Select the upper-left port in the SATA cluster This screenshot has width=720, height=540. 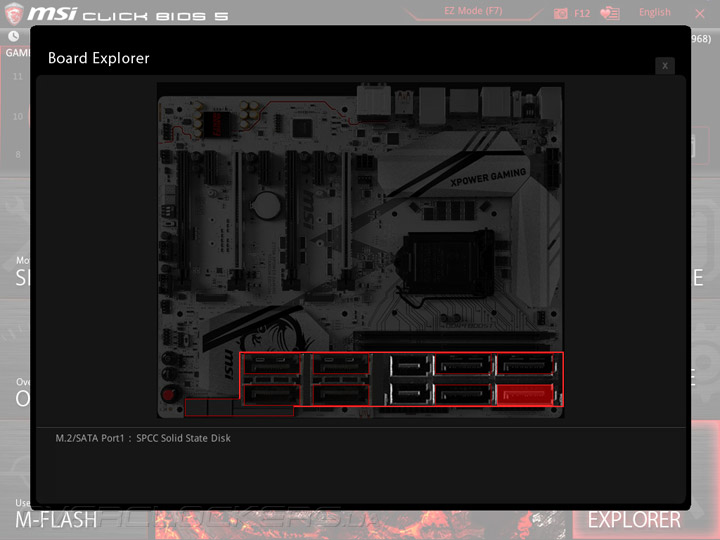[271, 365]
